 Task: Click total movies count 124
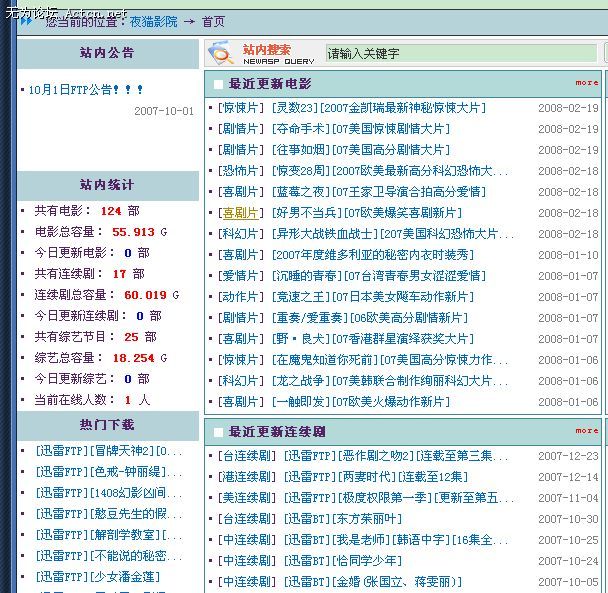click(x=111, y=211)
